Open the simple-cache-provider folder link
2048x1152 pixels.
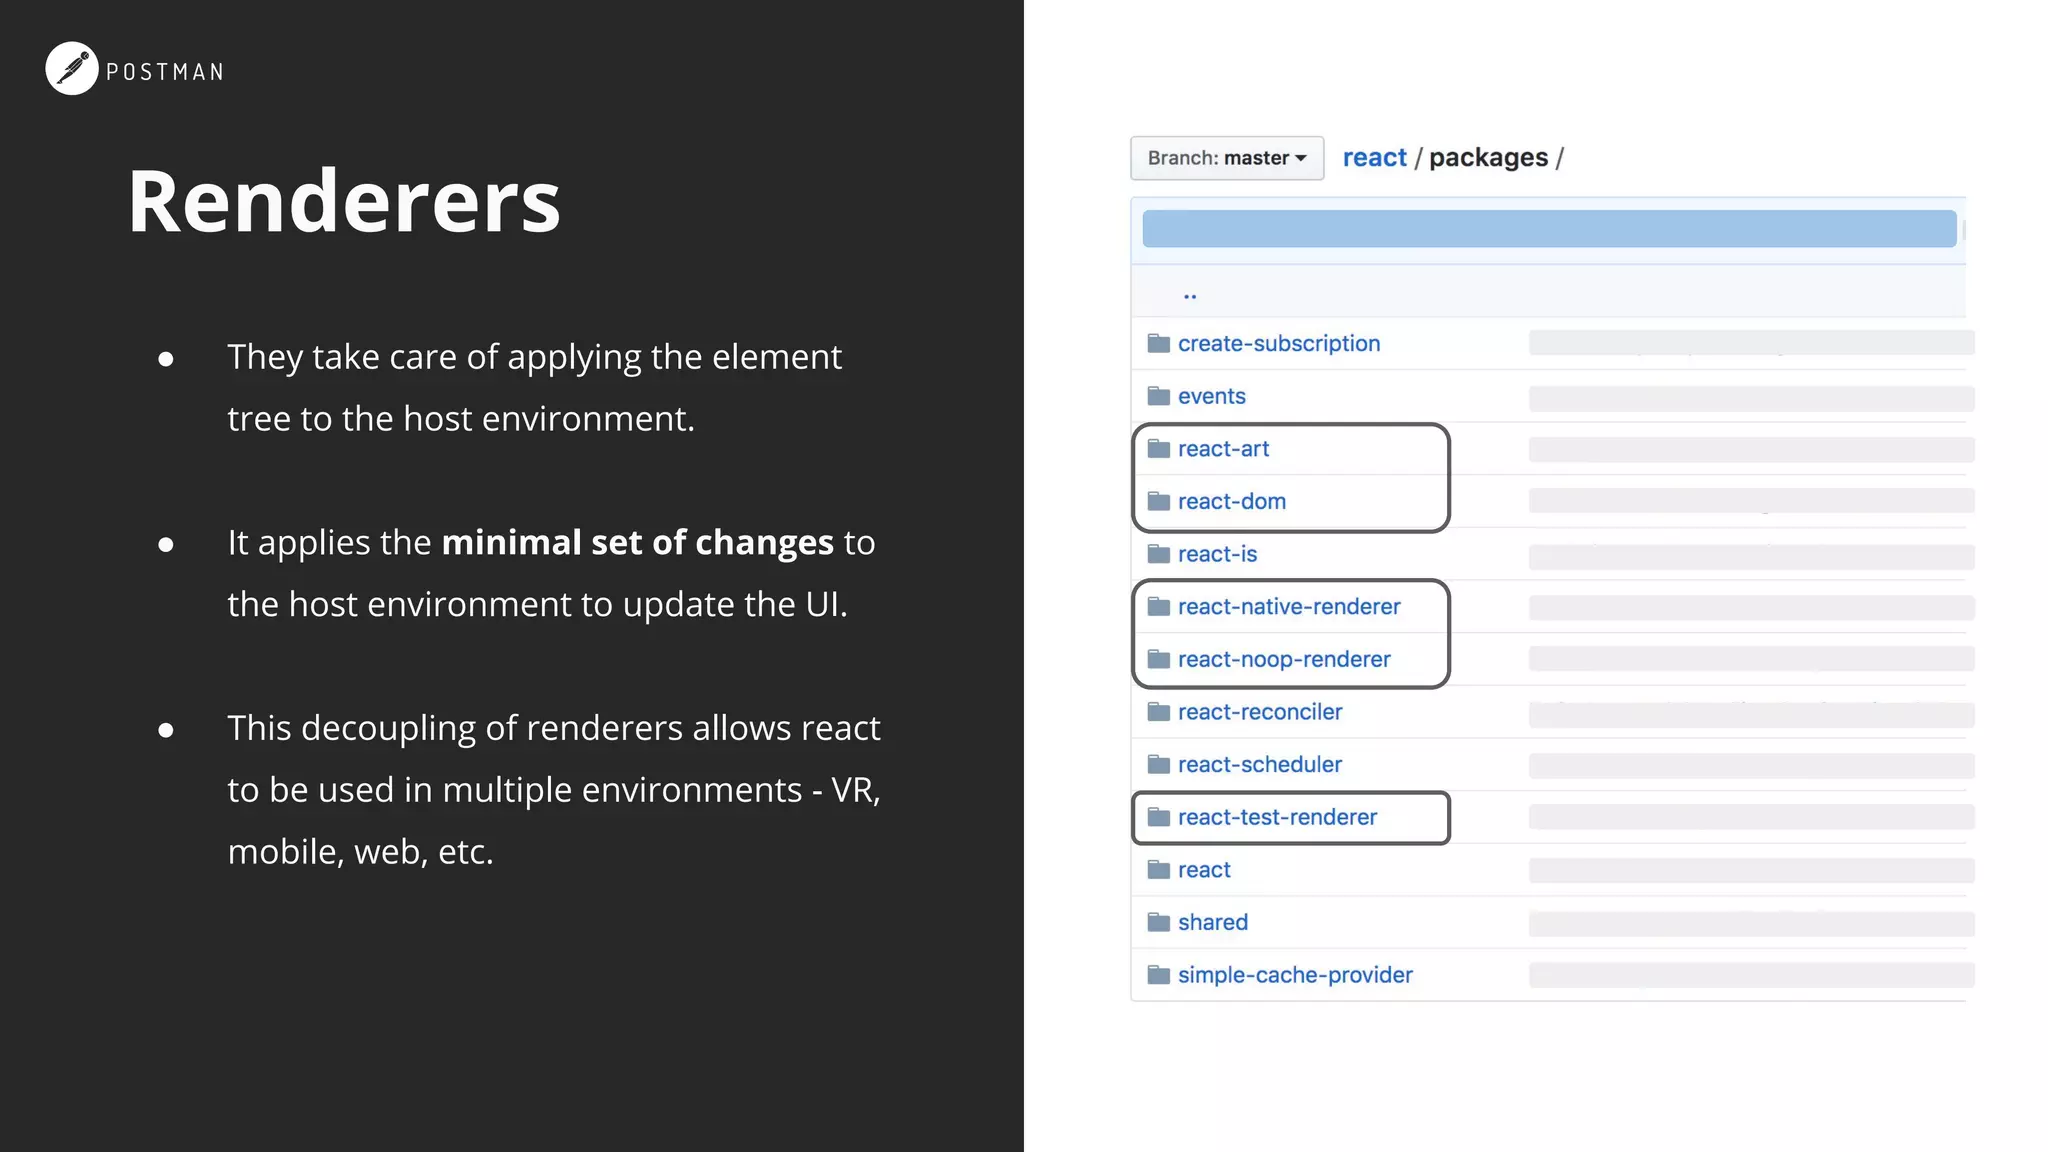point(1295,975)
